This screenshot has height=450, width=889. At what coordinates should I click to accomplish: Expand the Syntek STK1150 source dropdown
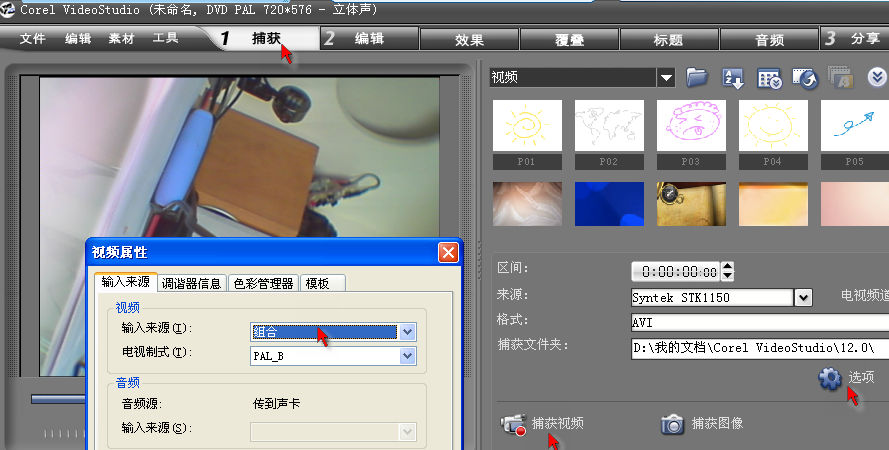(803, 297)
